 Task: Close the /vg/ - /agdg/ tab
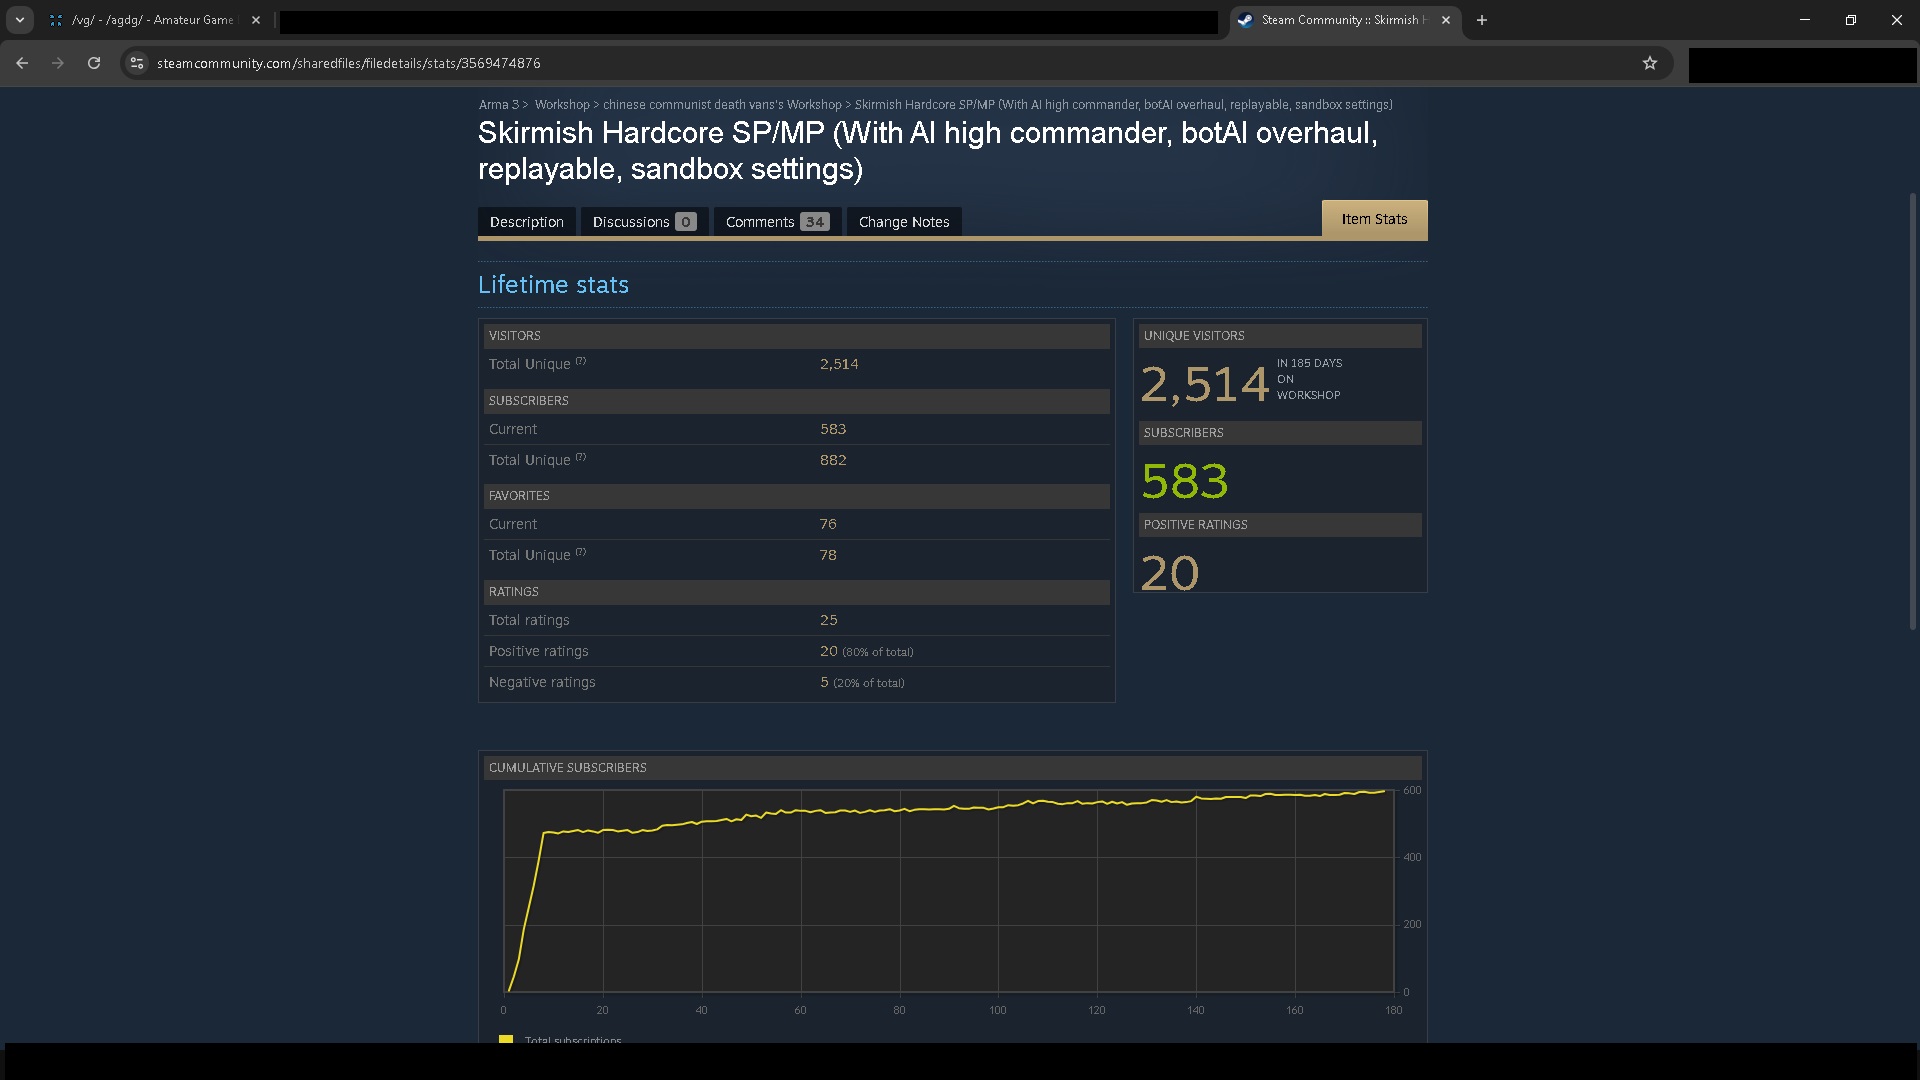256,20
